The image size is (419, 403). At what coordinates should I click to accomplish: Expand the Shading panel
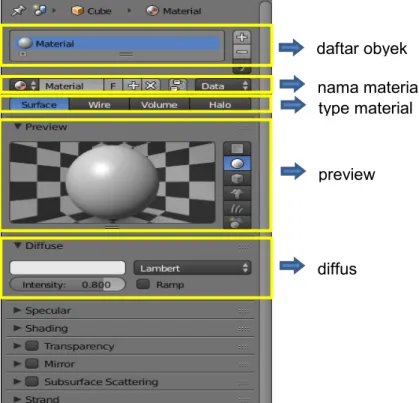pyautogui.click(x=17, y=328)
